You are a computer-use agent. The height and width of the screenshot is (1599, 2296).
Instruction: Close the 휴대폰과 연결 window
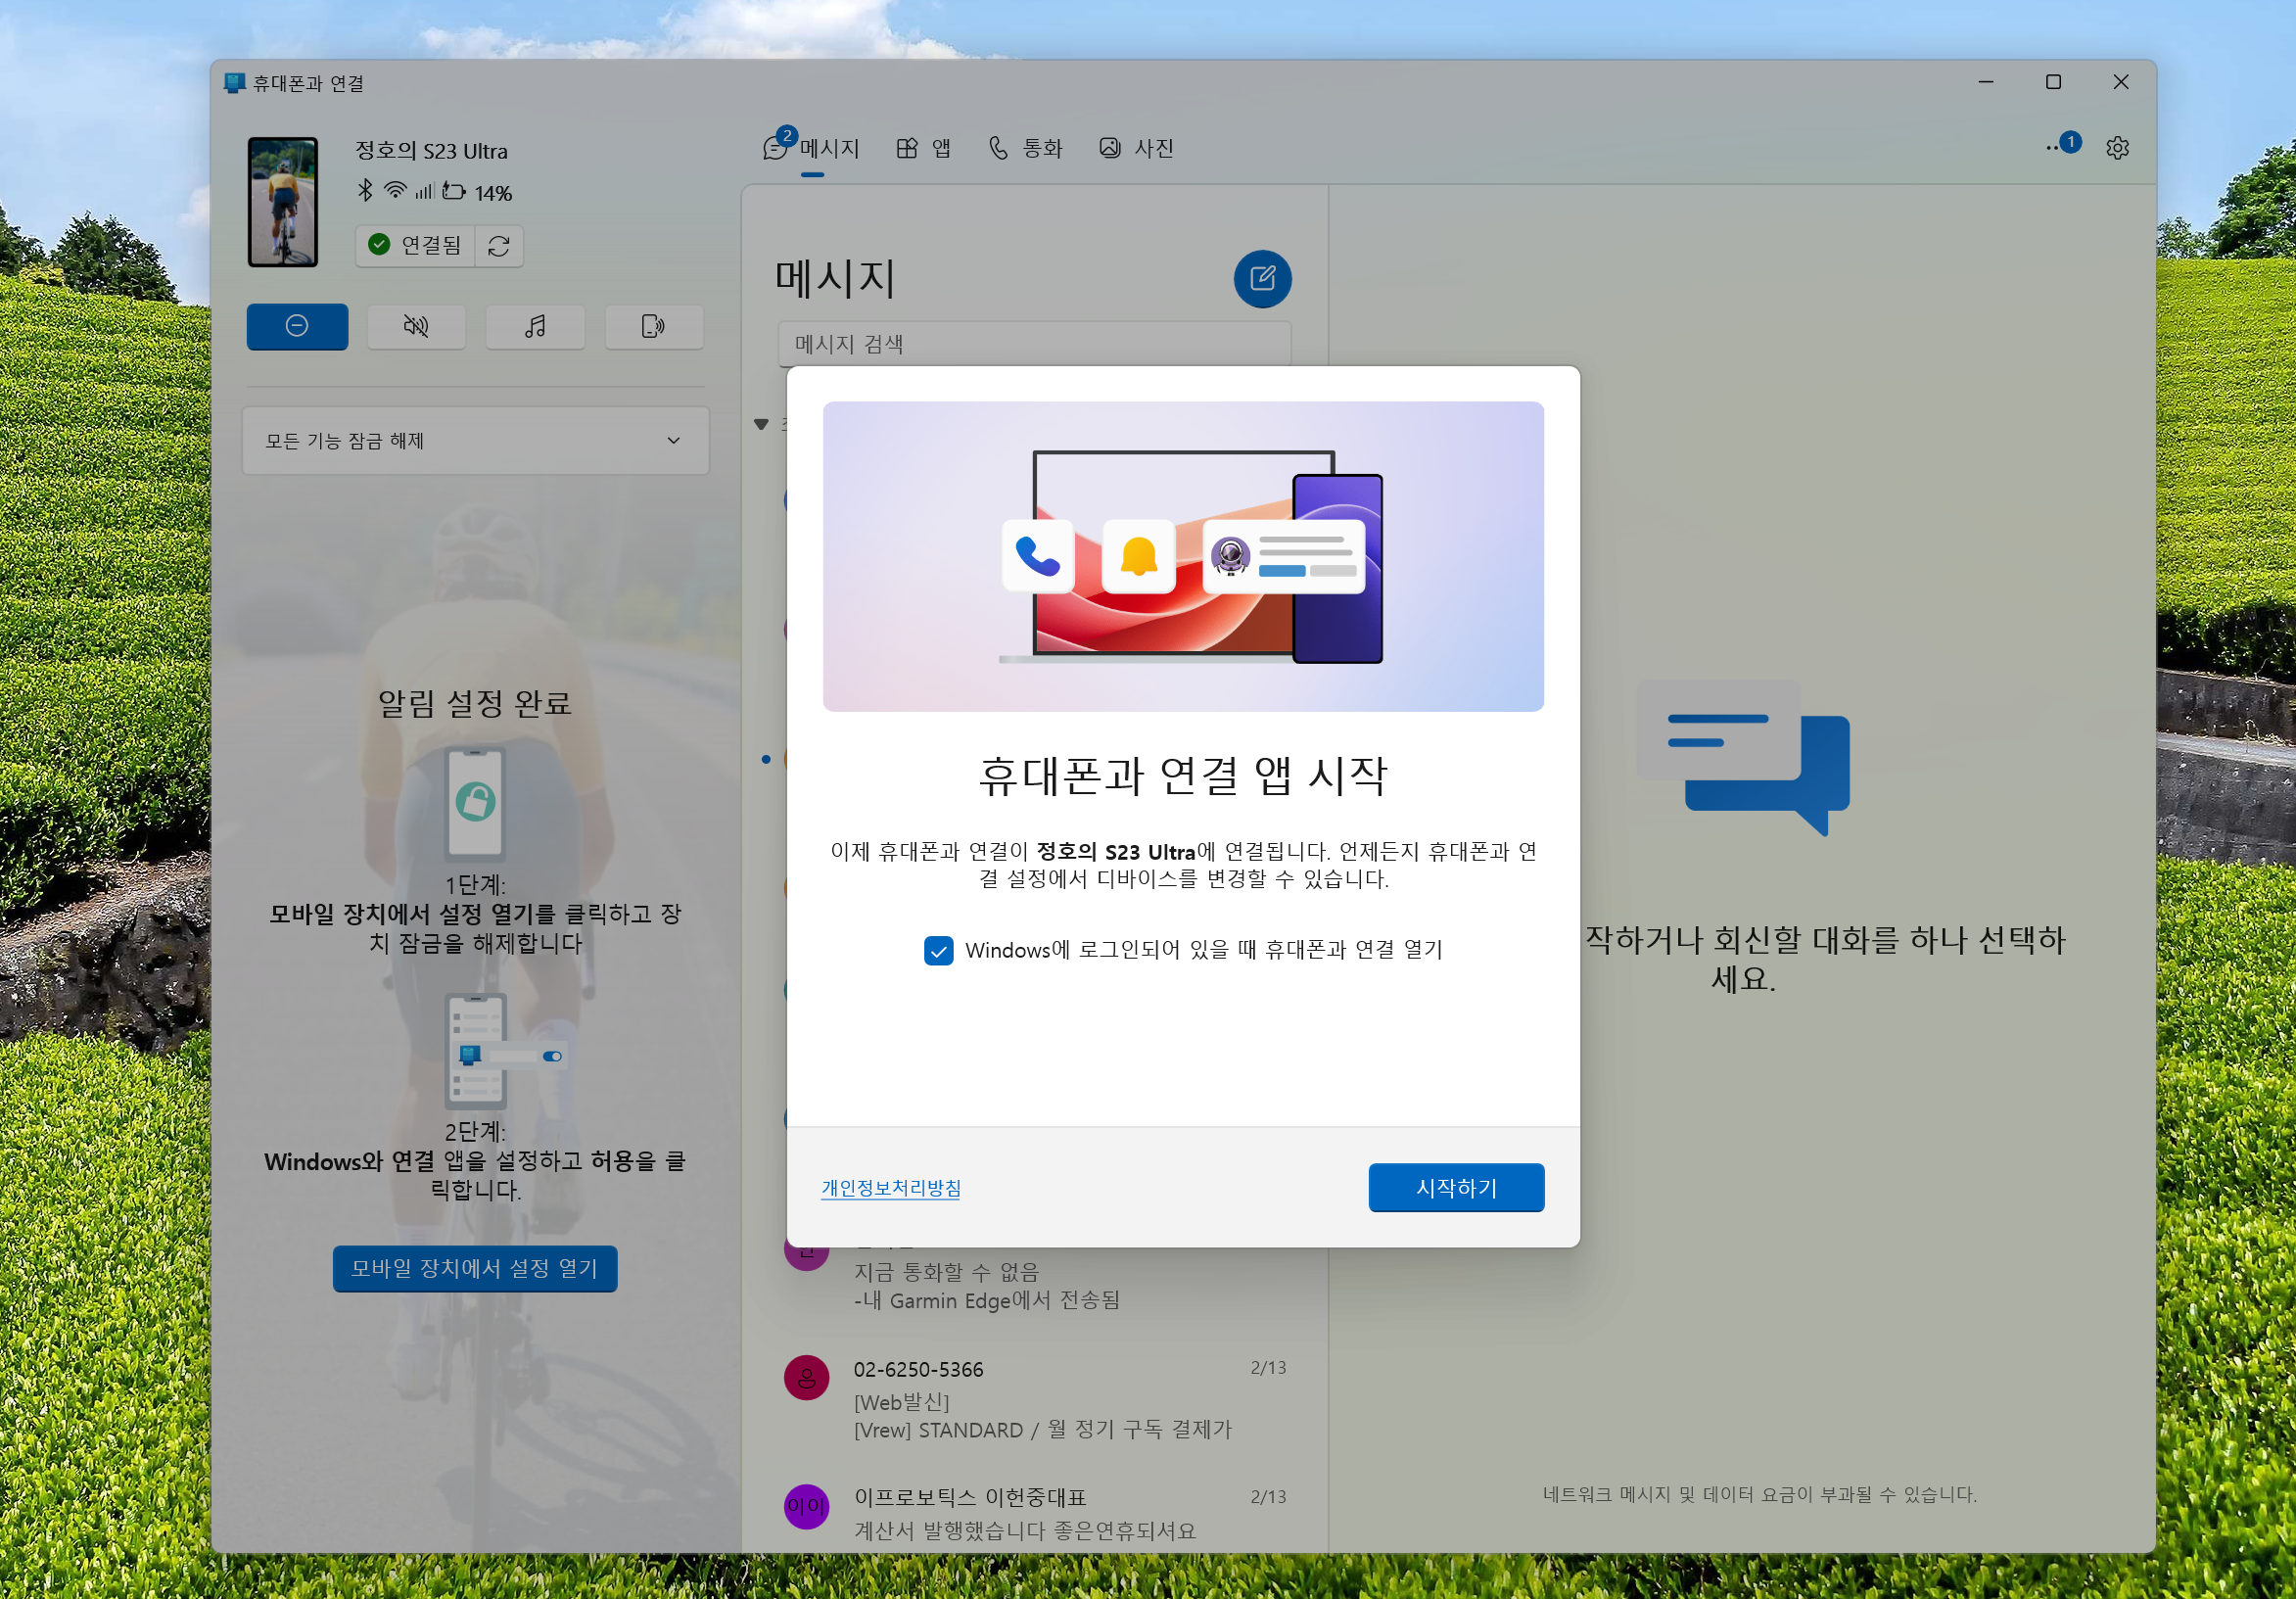pyautogui.click(x=2120, y=82)
